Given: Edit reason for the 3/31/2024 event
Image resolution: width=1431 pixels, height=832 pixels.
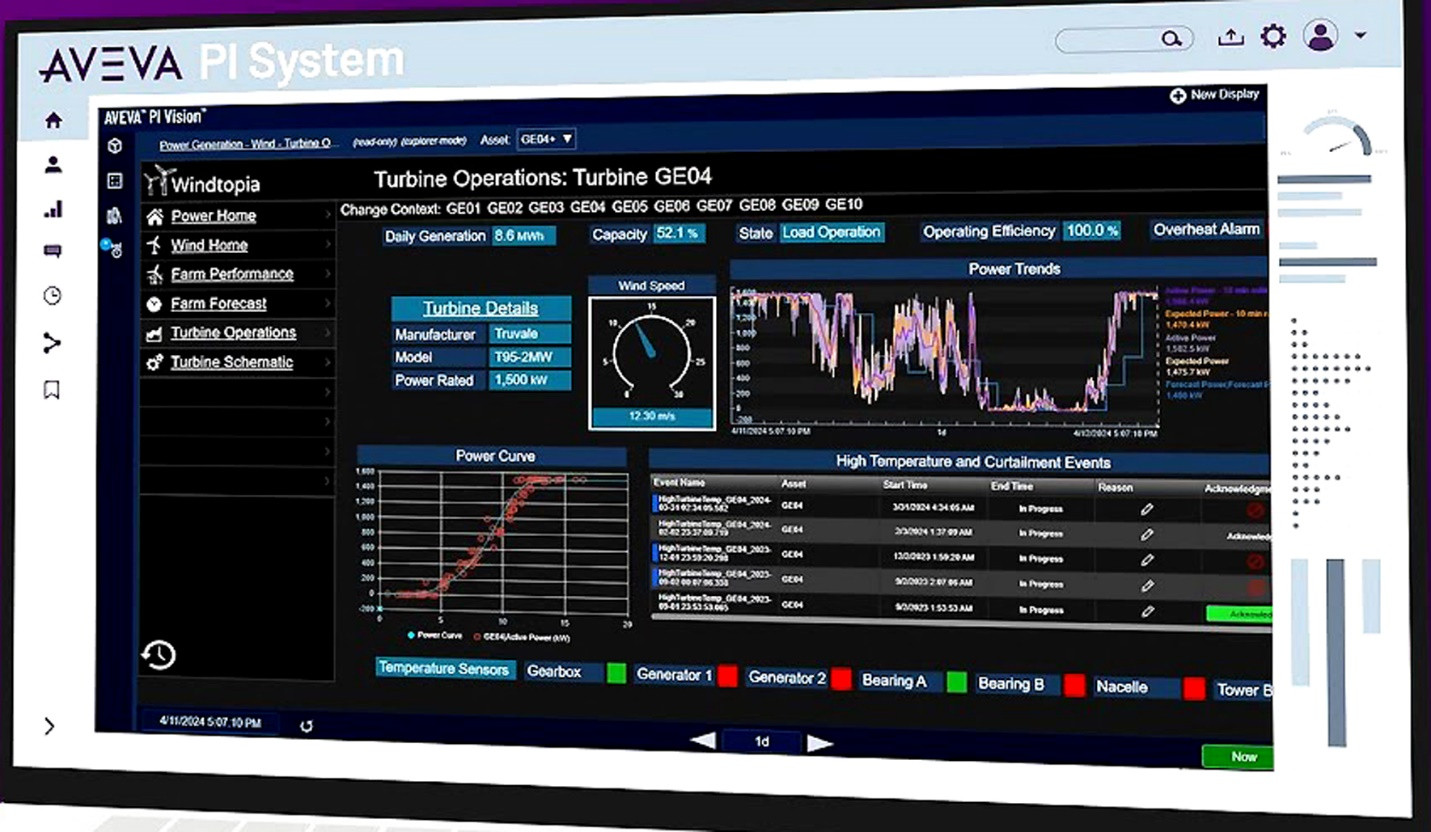Looking at the screenshot, I should click(x=1147, y=509).
